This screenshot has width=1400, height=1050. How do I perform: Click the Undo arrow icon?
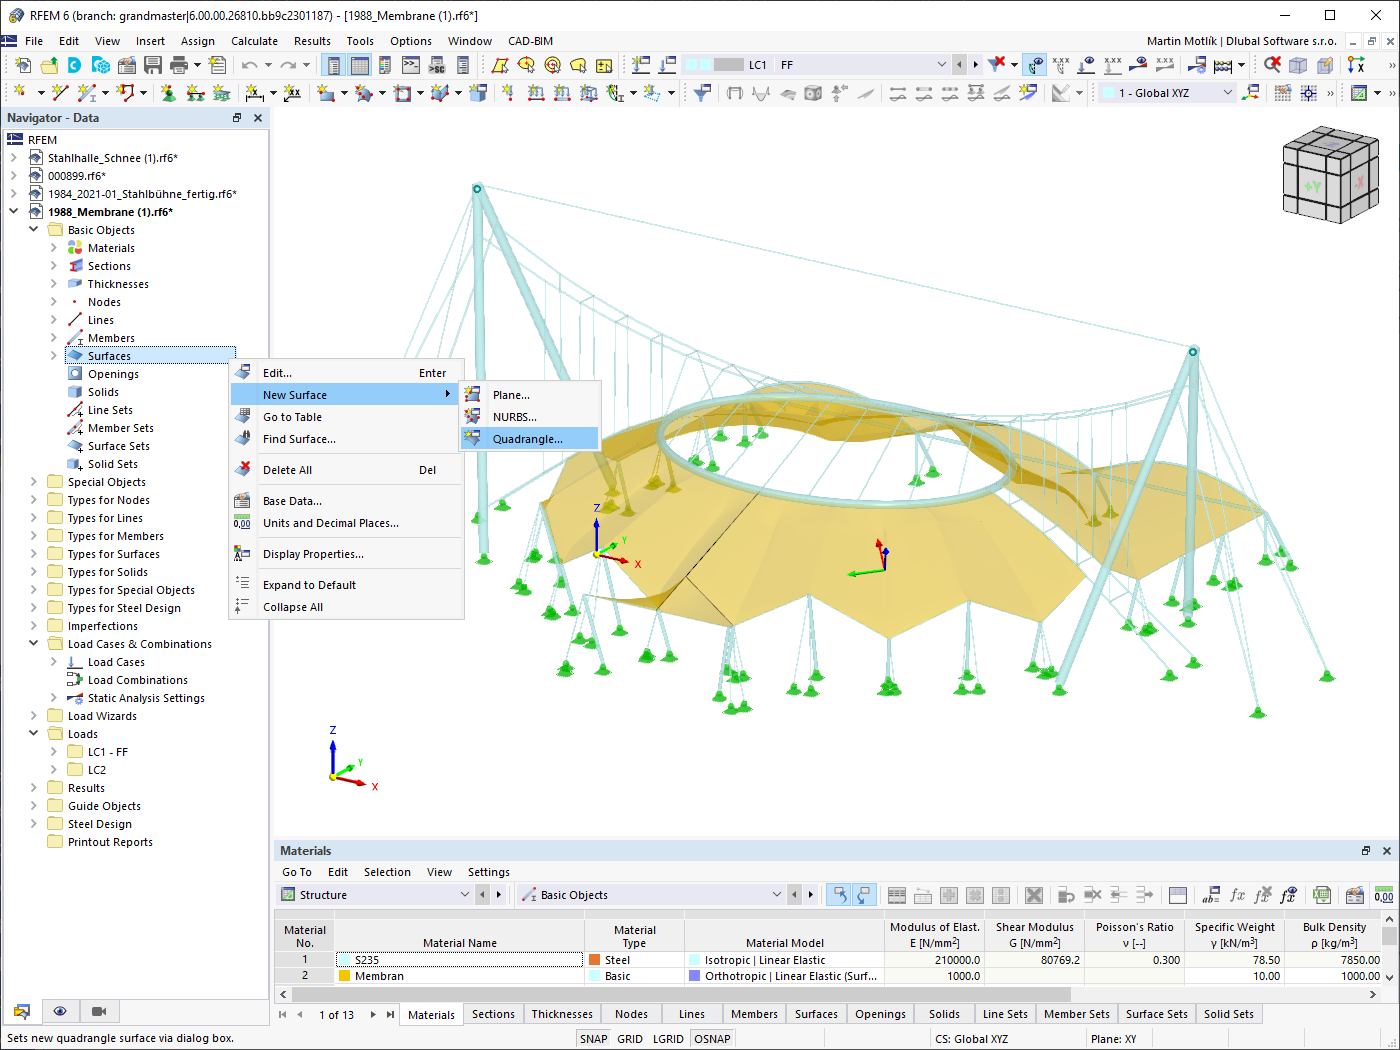[249, 65]
